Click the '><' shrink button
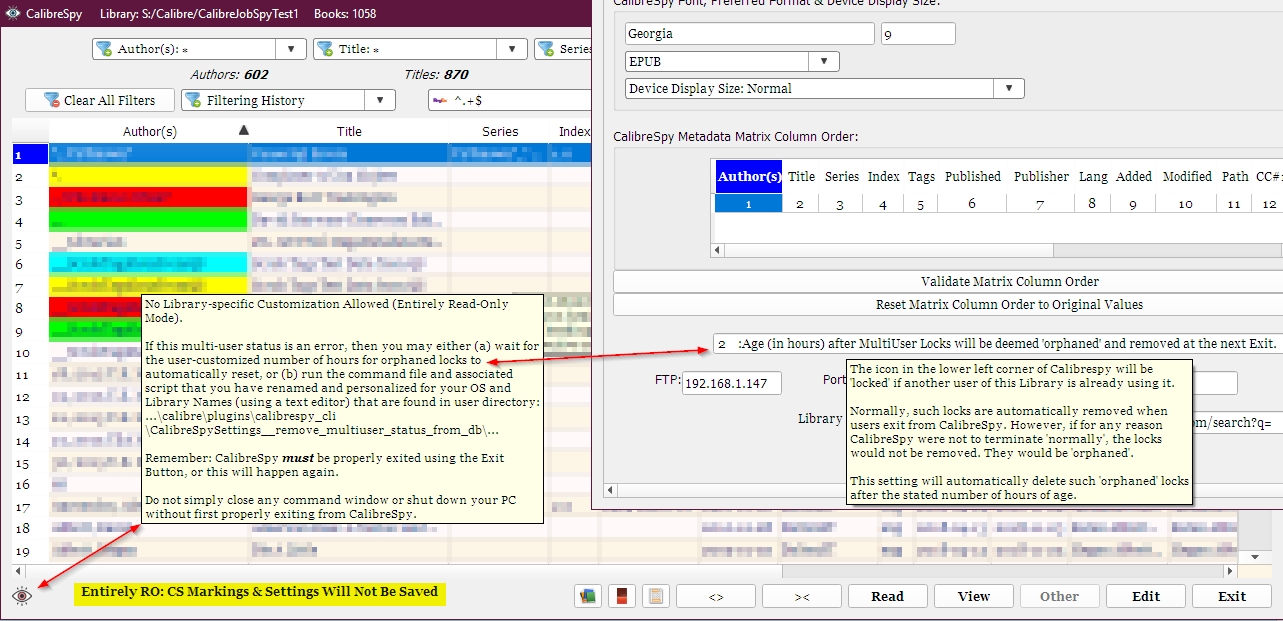 tap(802, 596)
